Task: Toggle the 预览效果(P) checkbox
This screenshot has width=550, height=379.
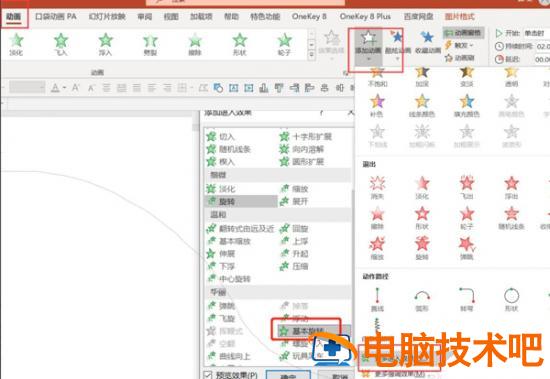Action: (208, 375)
